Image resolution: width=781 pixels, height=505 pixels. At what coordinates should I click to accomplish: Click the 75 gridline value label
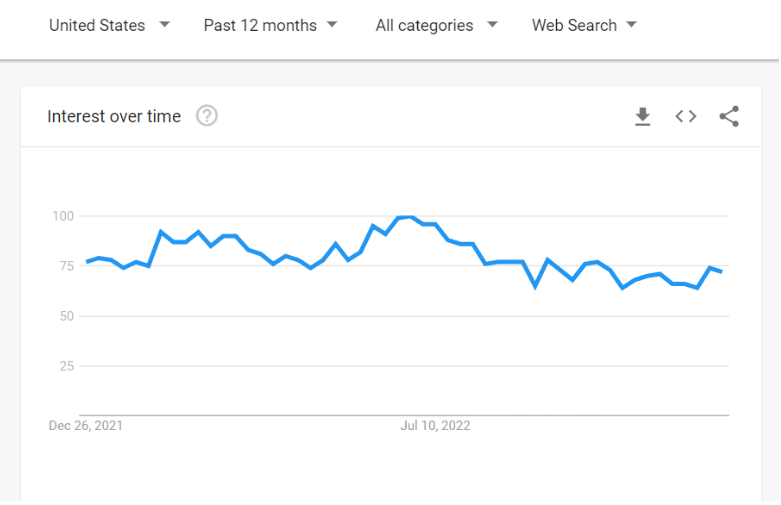[67, 266]
